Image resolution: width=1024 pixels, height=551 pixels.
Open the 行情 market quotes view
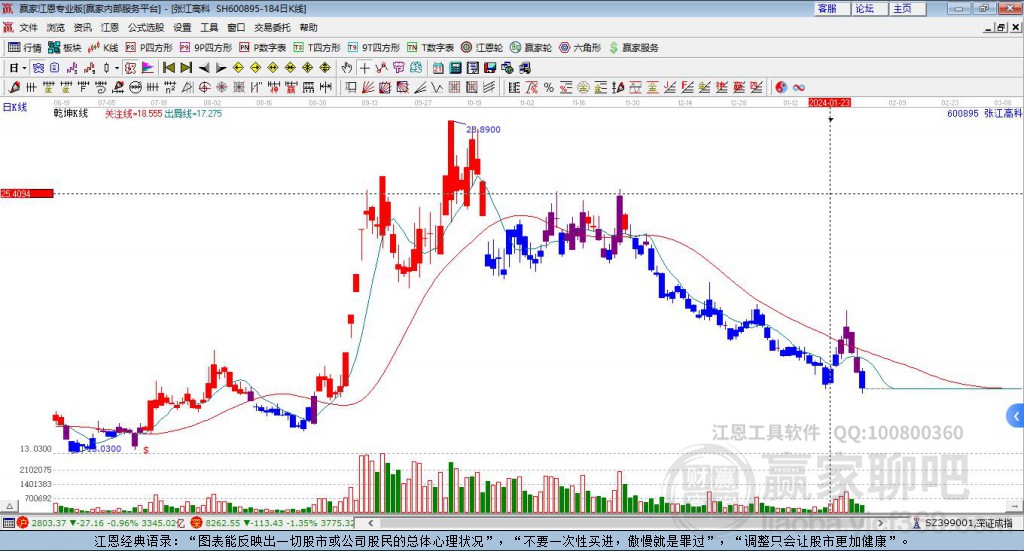(24, 48)
